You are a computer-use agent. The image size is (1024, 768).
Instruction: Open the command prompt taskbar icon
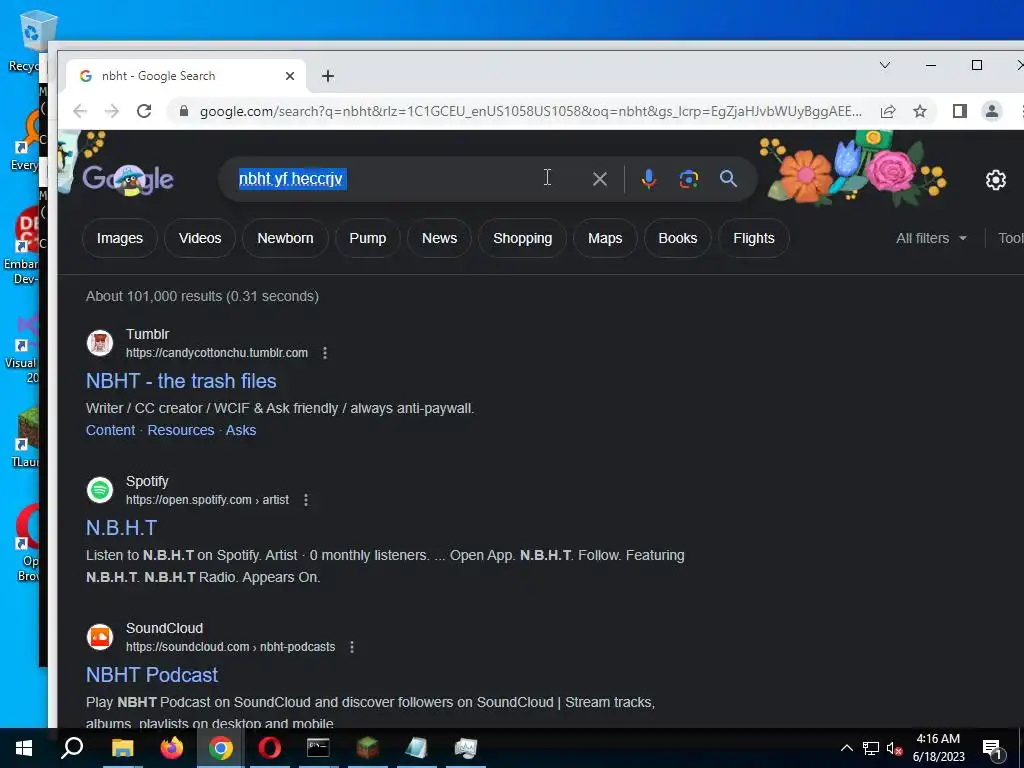point(318,748)
